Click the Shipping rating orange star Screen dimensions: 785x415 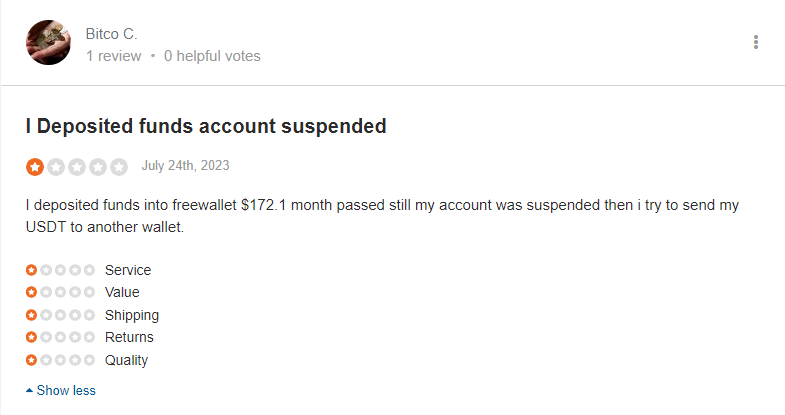click(x=32, y=315)
